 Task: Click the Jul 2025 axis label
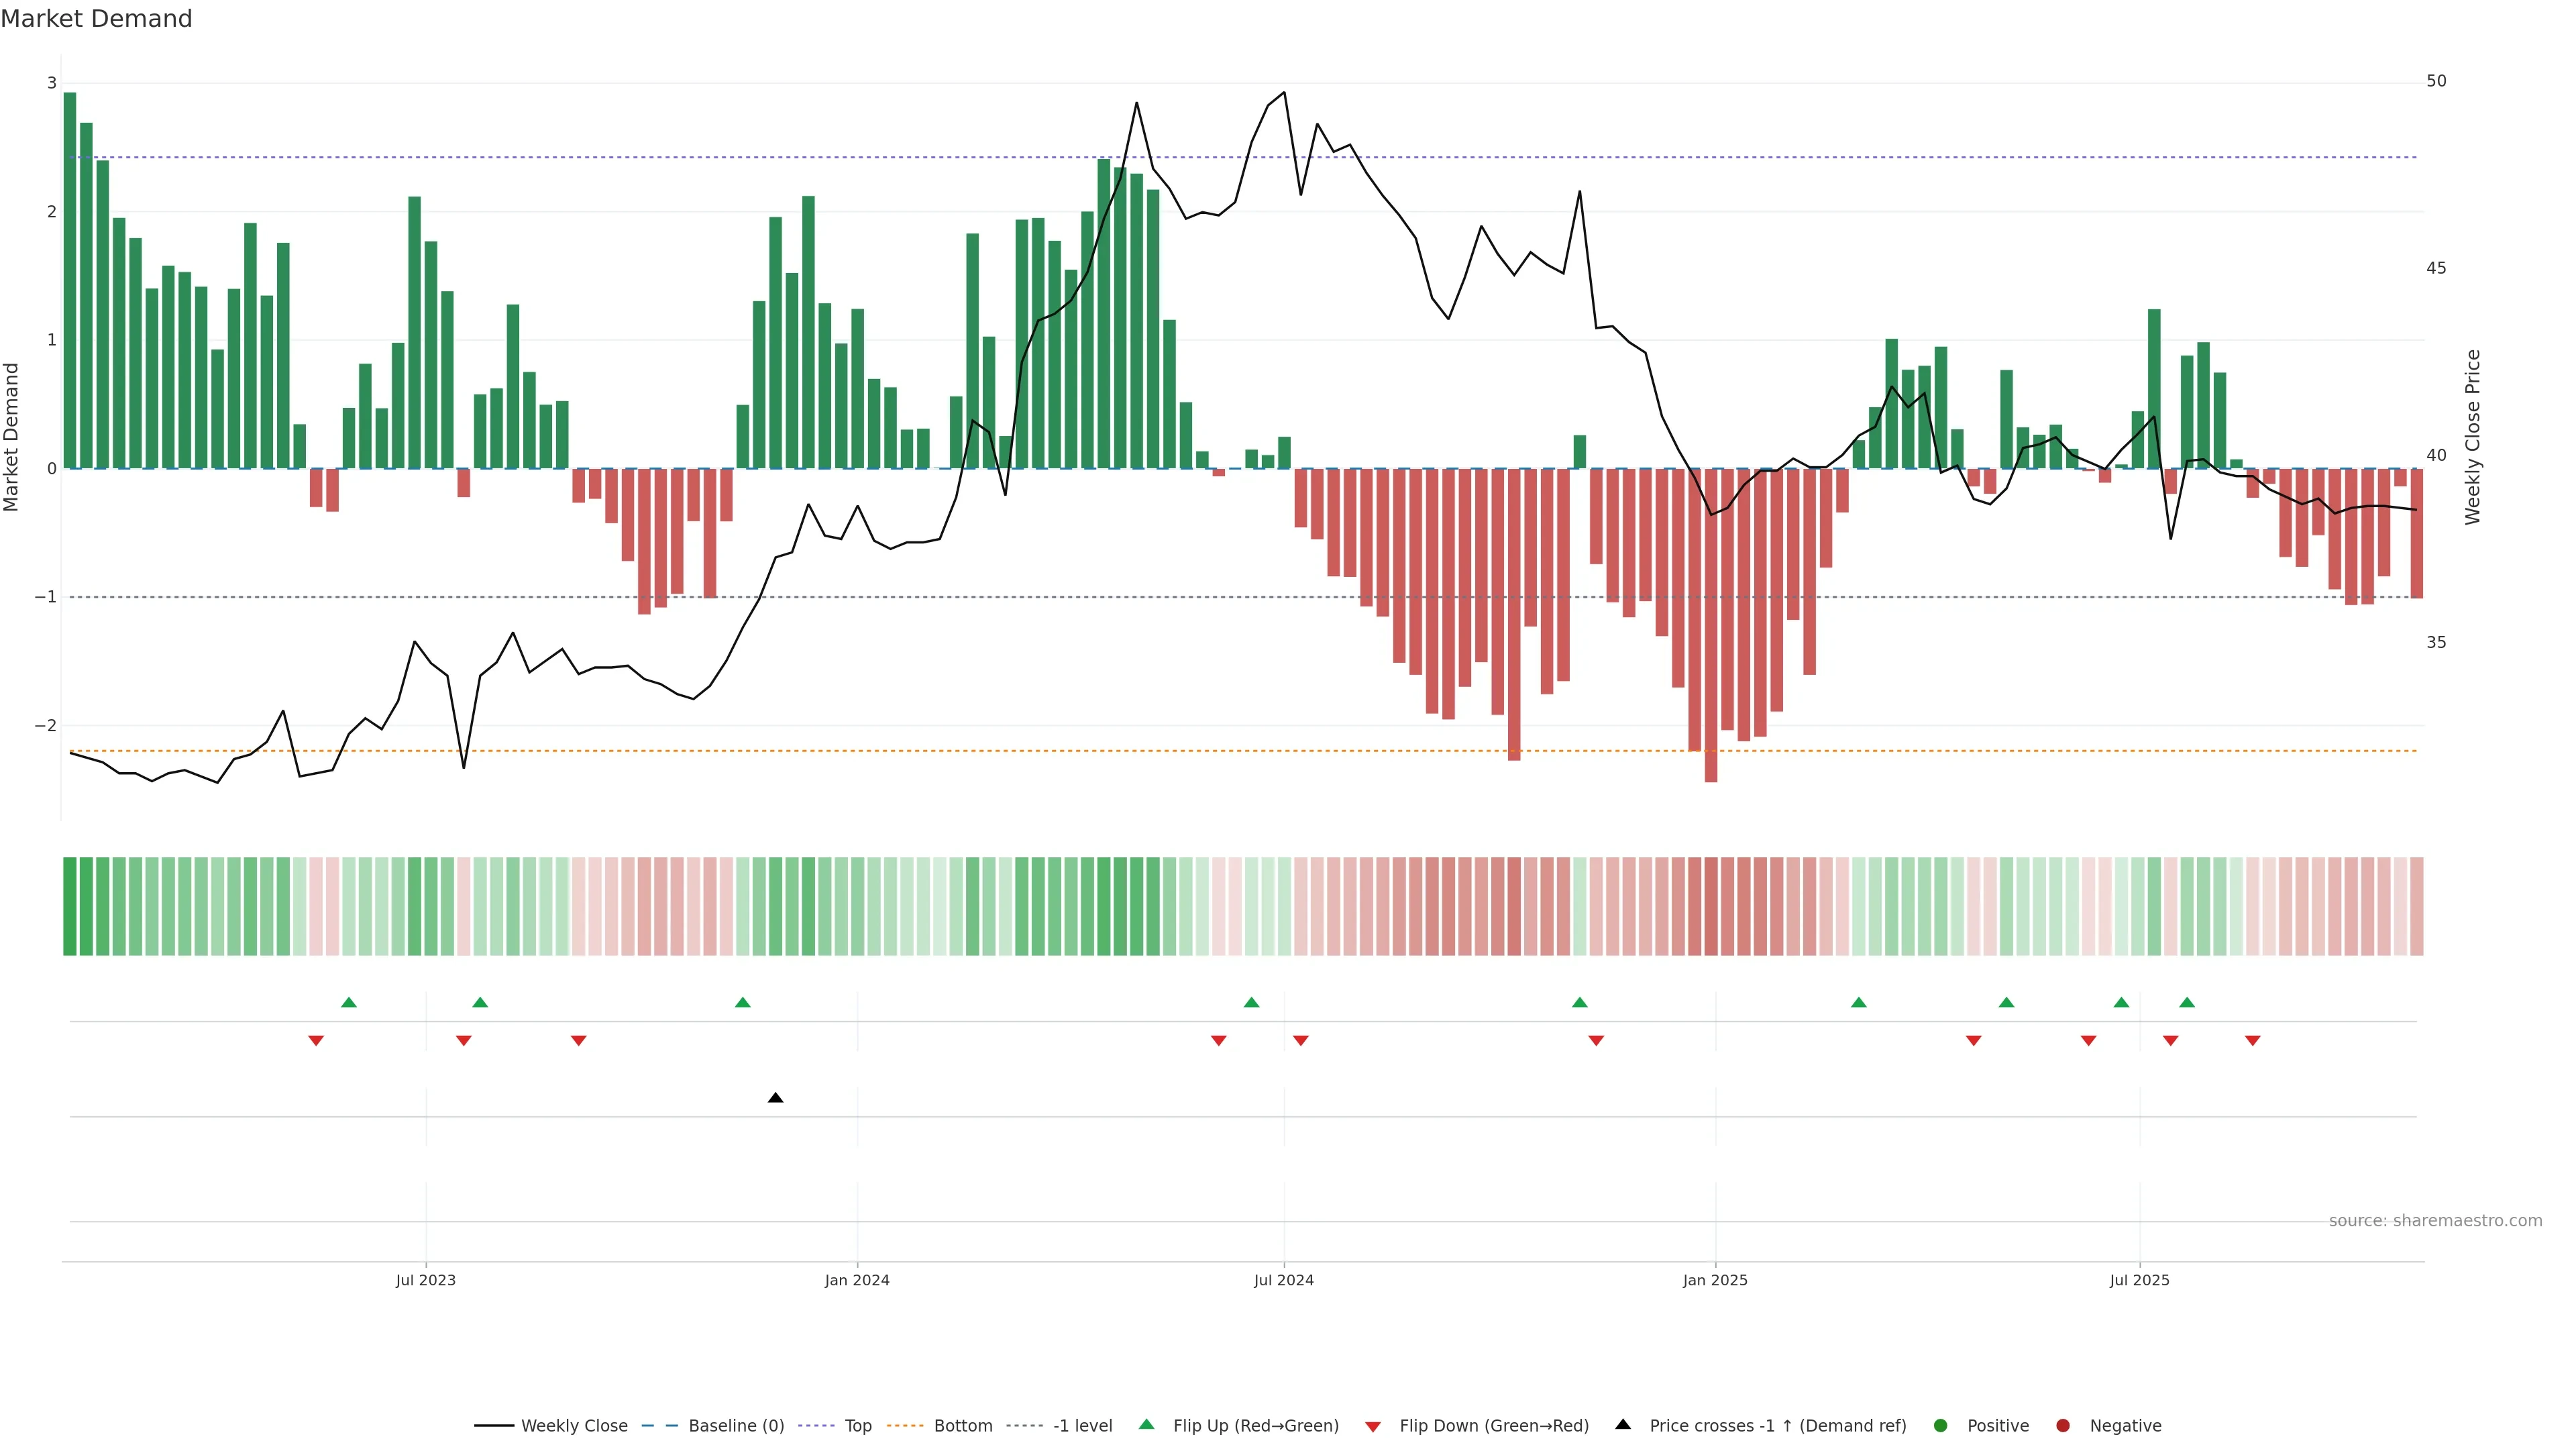[x=2139, y=1280]
